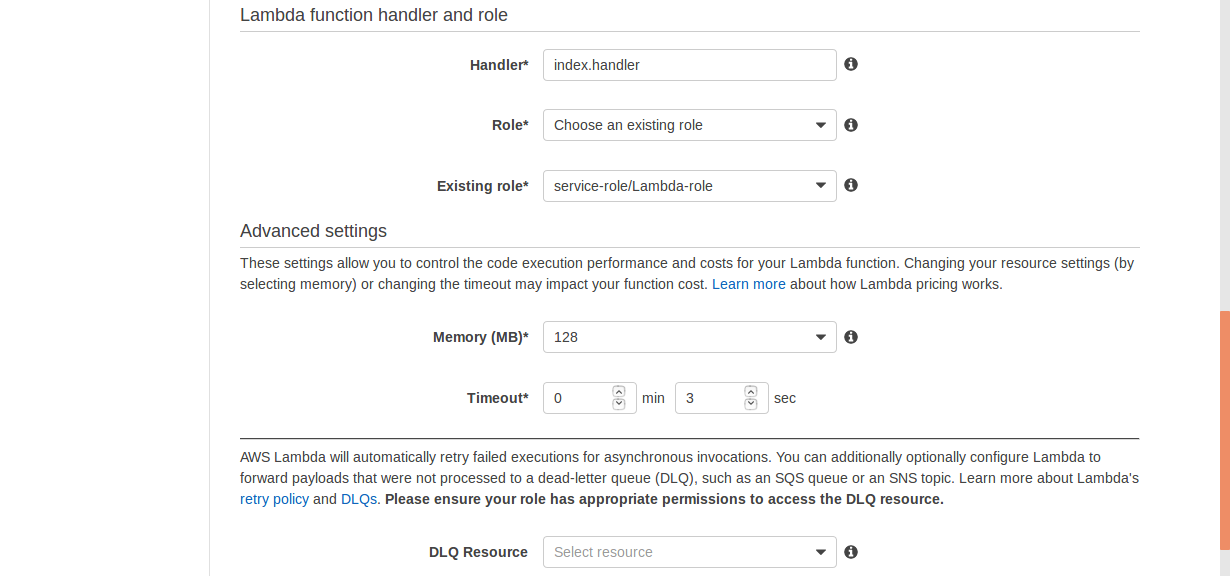Screen dimensions: 1230x576
Task: Open the Role dropdown menu
Action: [x=689, y=125]
